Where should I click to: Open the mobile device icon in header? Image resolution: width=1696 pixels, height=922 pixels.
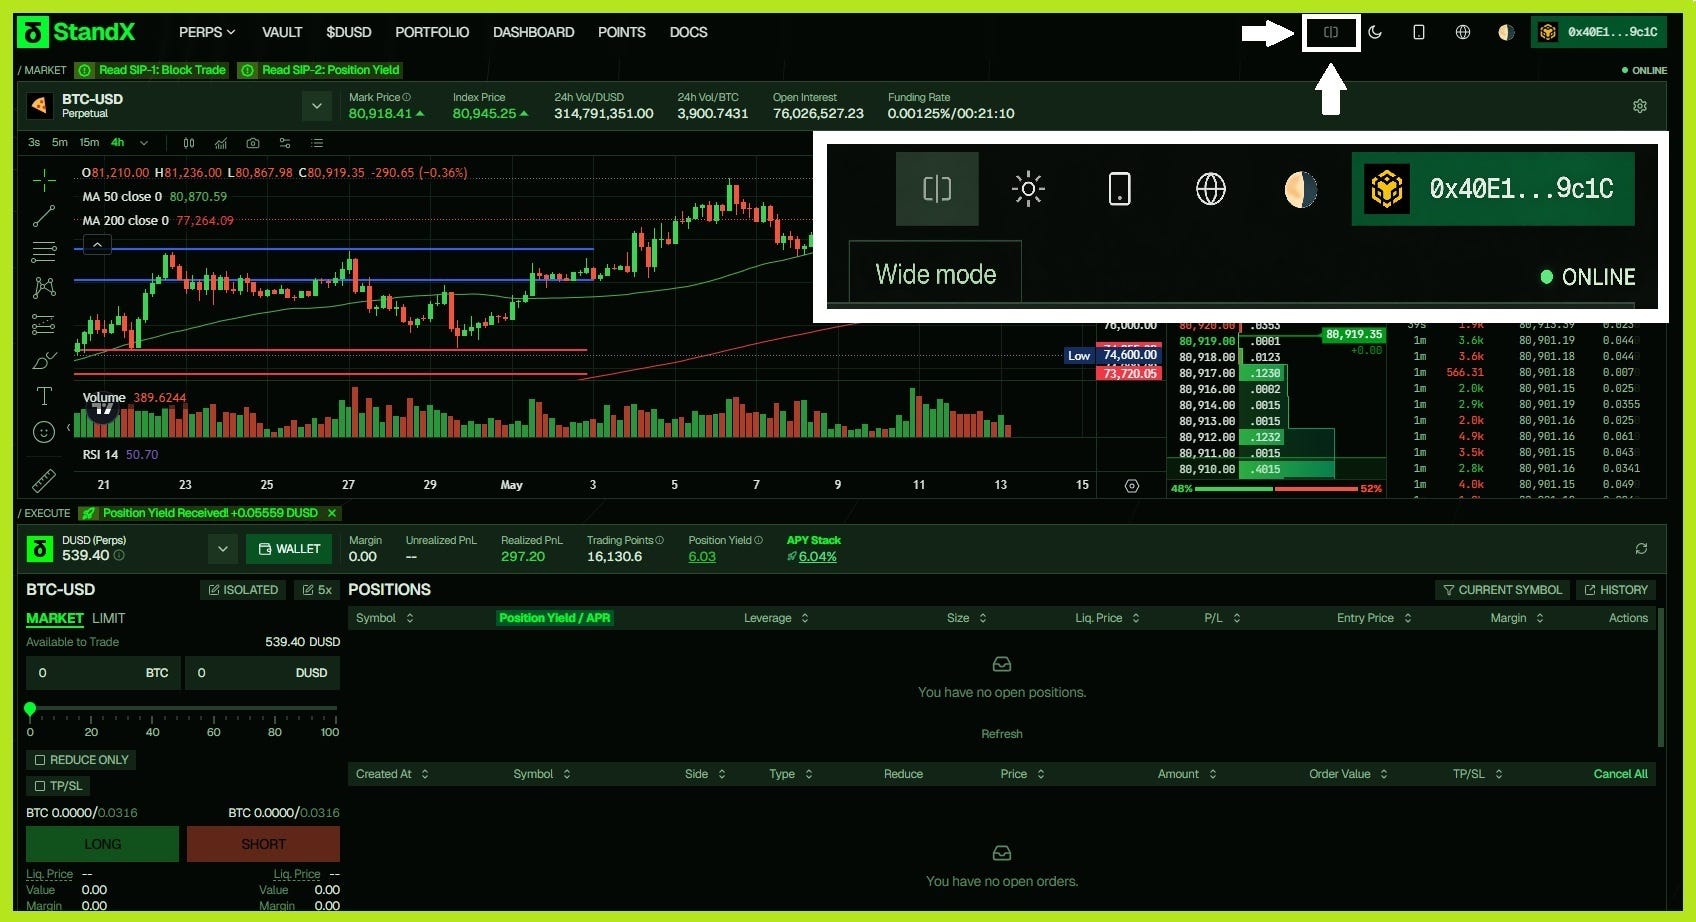coord(1418,32)
